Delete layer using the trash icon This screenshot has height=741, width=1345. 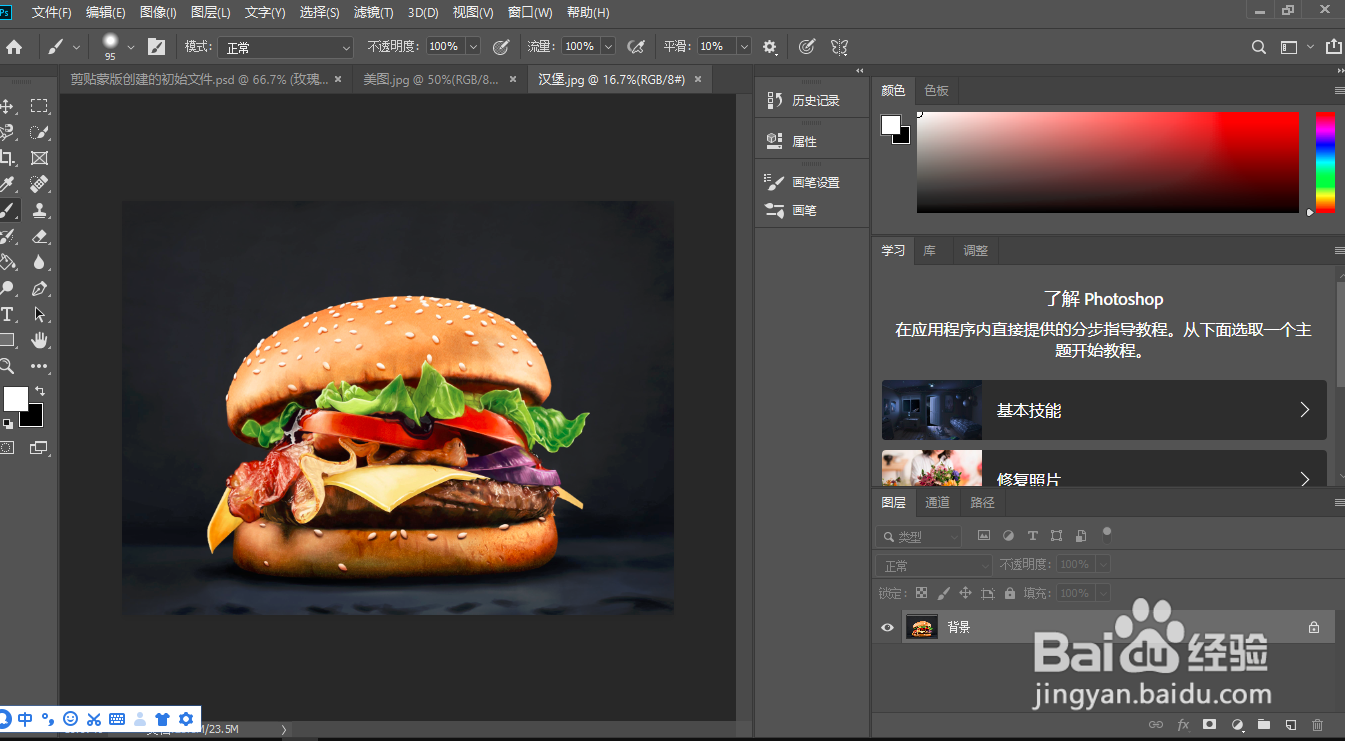(x=1317, y=724)
